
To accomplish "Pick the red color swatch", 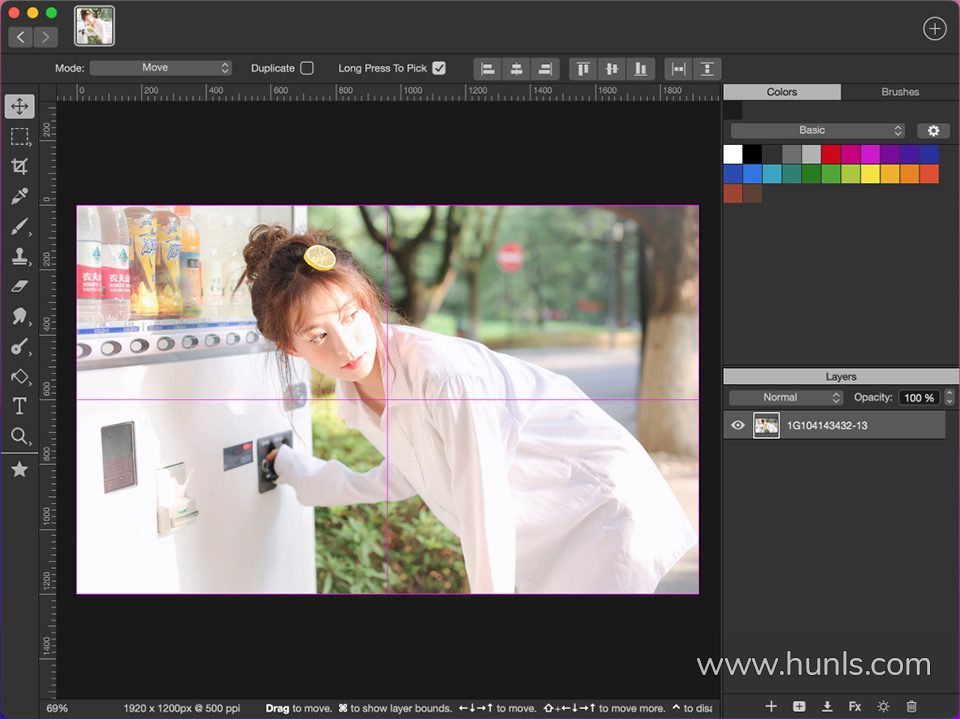I will (831, 154).
